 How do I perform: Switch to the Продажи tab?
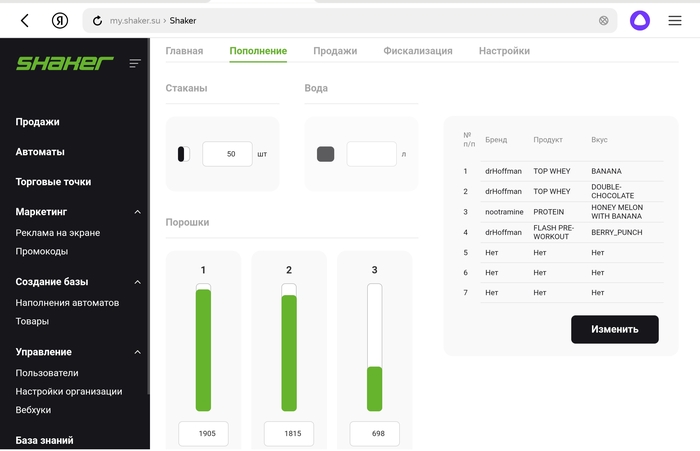334,51
